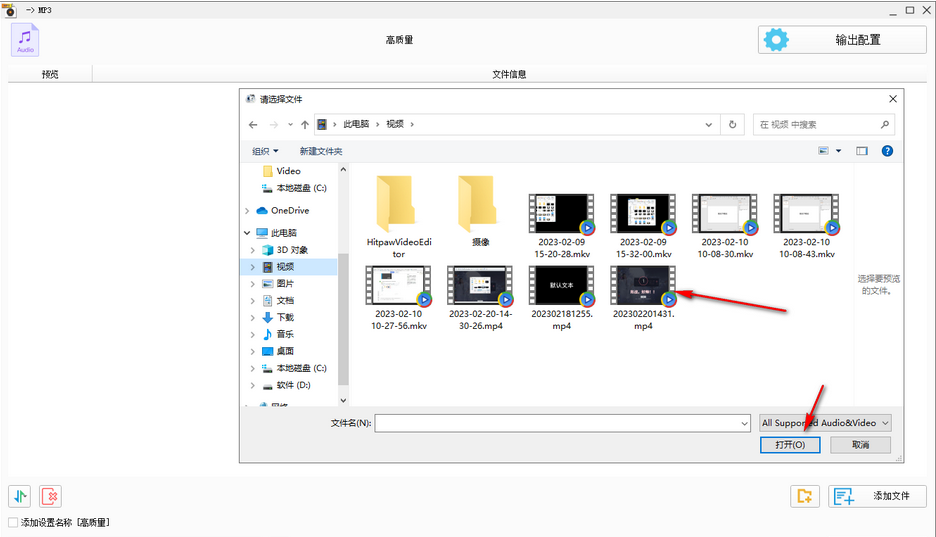This screenshot has width=936, height=537.
Task: Click the 输出配置 gear button
Action: (841, 40)
